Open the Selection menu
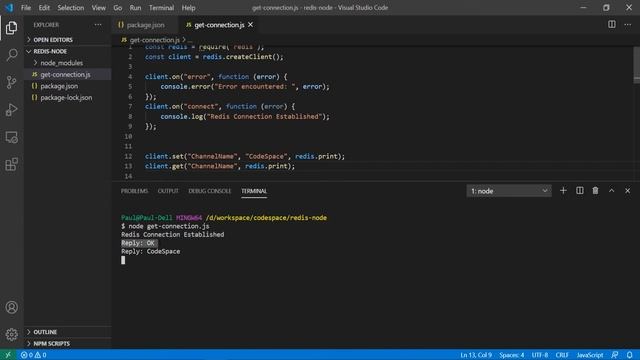The image size is (640, 360). (x=71, y=8)
